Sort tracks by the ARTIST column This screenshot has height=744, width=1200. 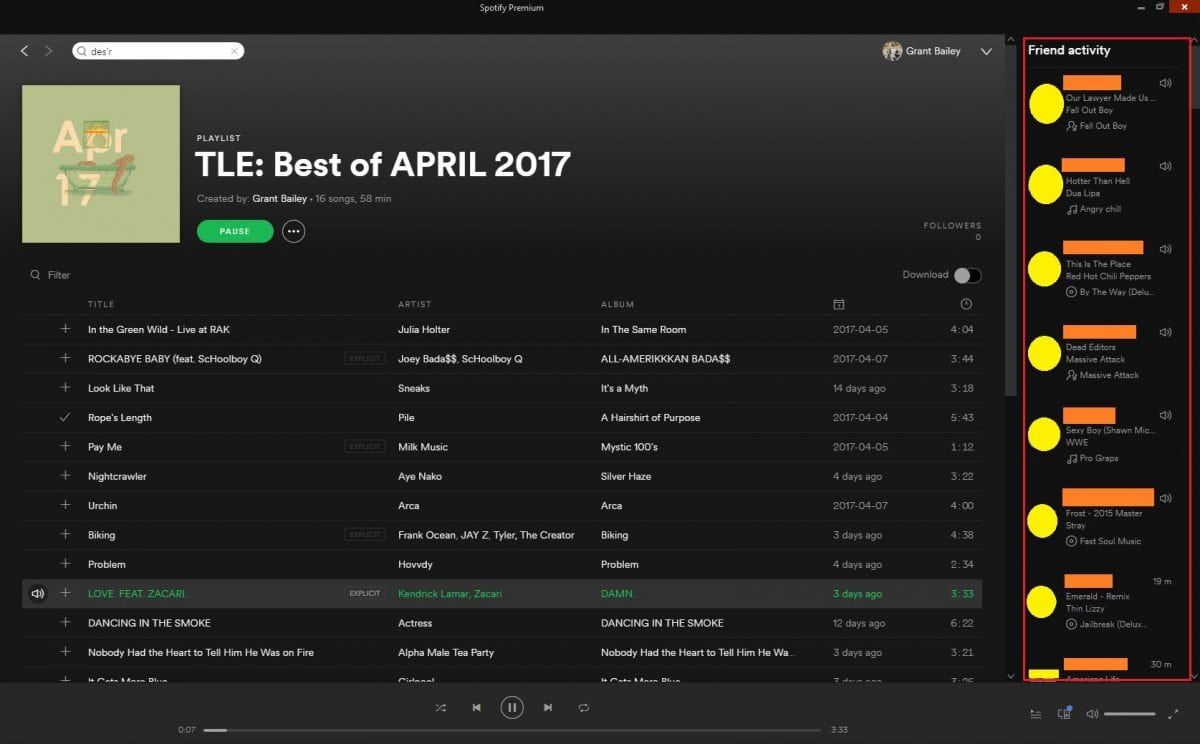(x=416, y=304)
